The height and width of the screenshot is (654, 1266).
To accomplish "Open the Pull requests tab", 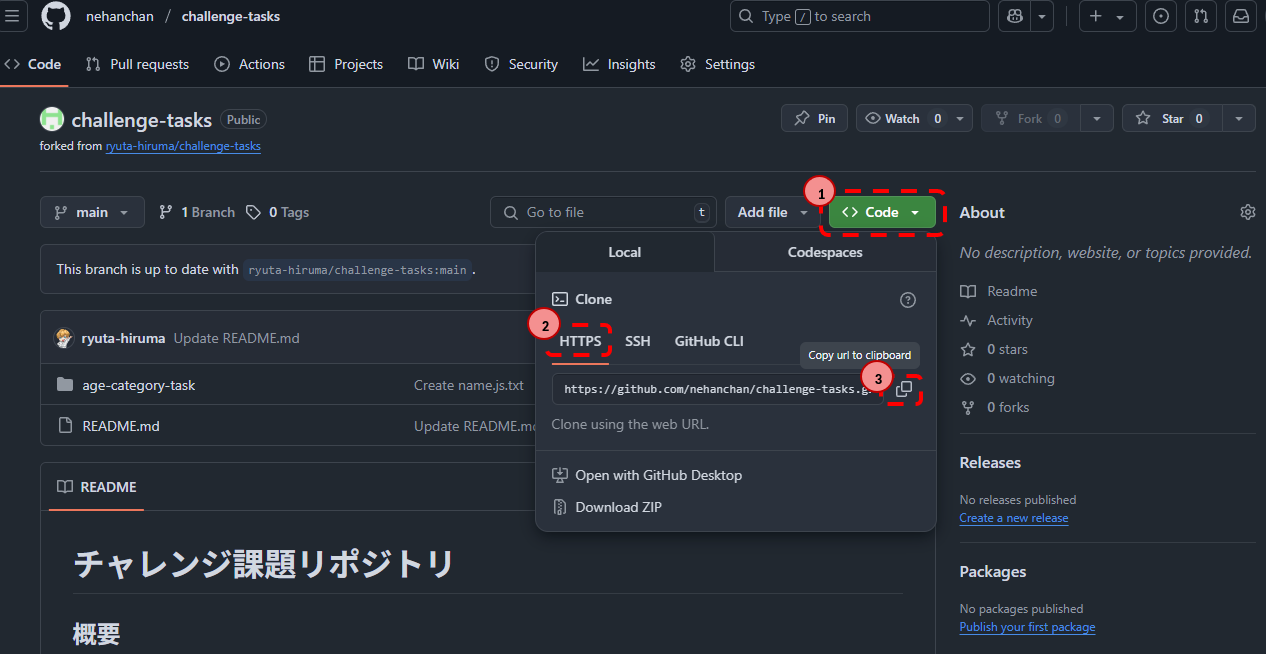I will click(x=137, y=64).
